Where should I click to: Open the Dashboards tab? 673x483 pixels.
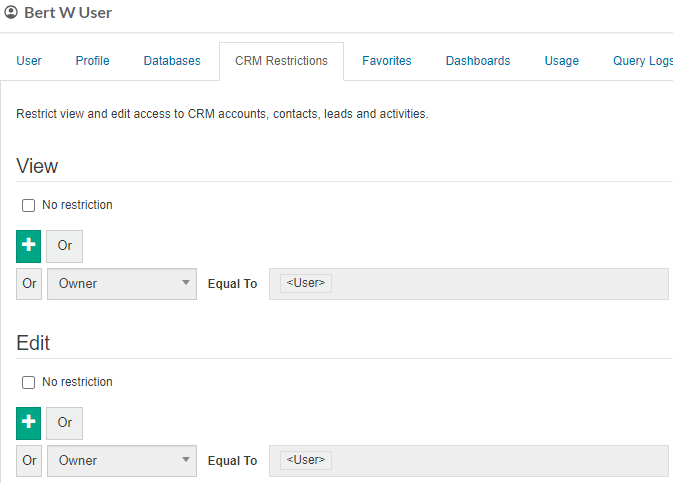[x=478, y=61]
